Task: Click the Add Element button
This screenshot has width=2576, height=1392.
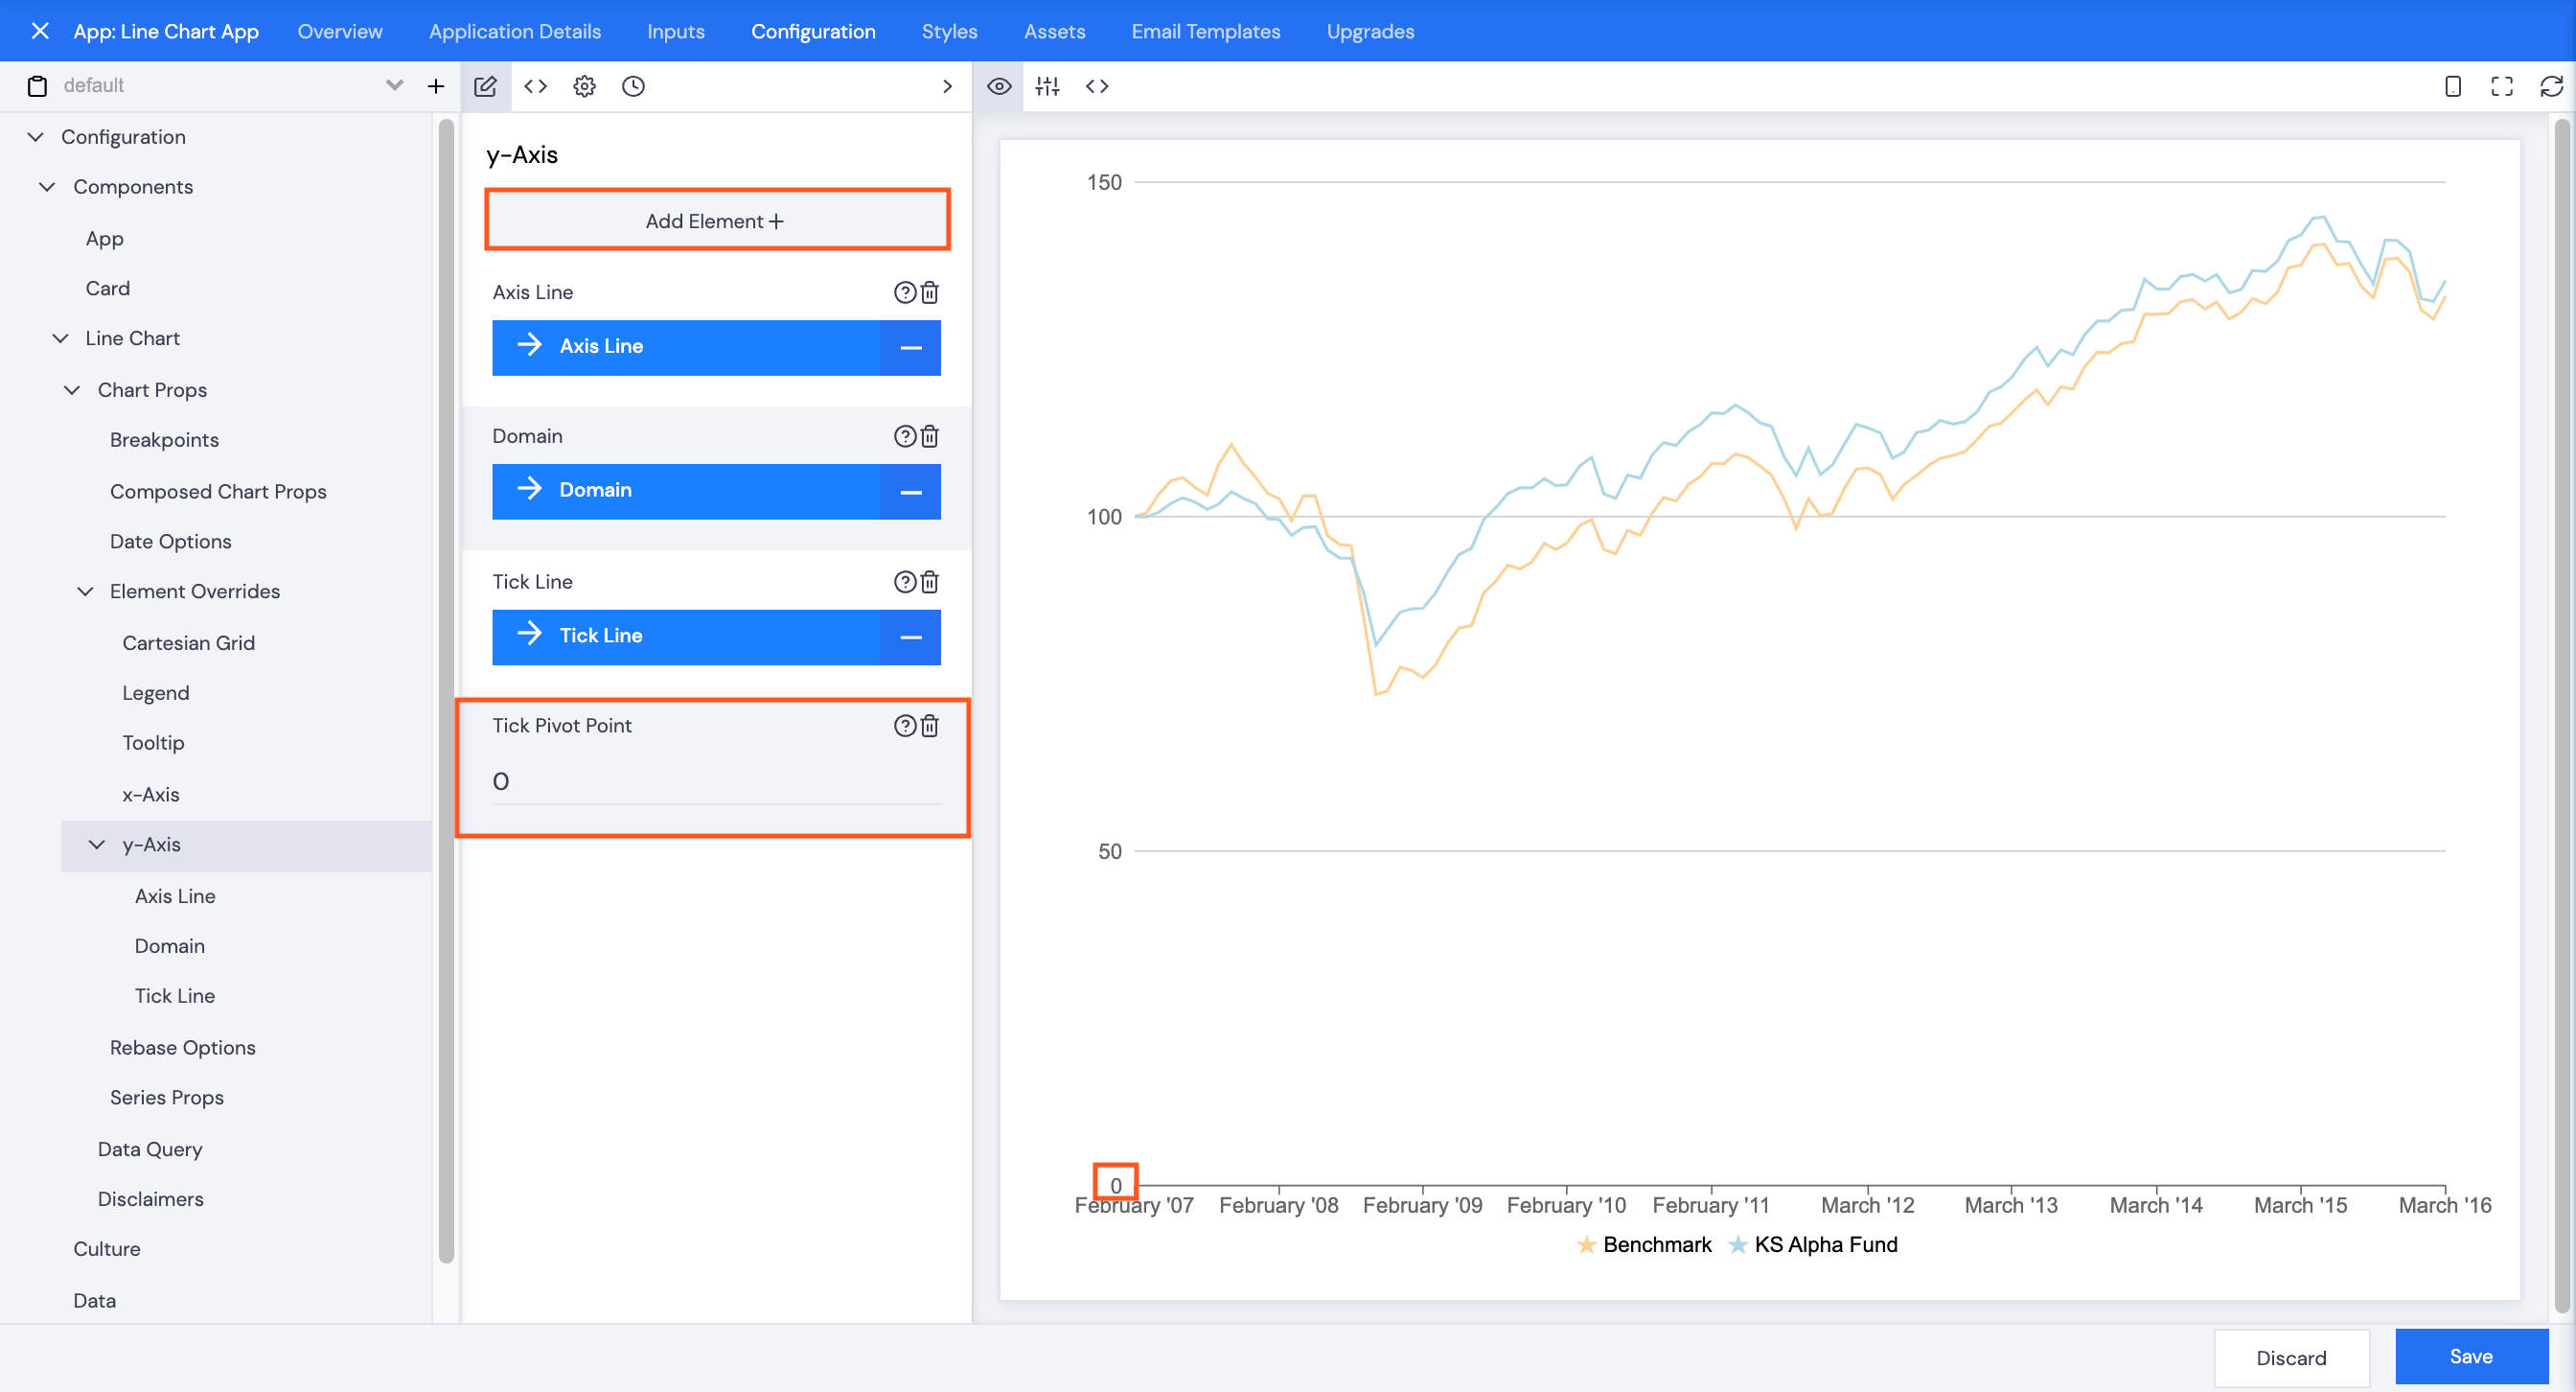Action: pos(716,220)
